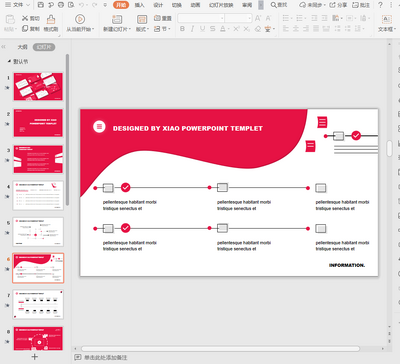
Task: Select slide 7 thumbnail
Action: click(x=38, y=304)
